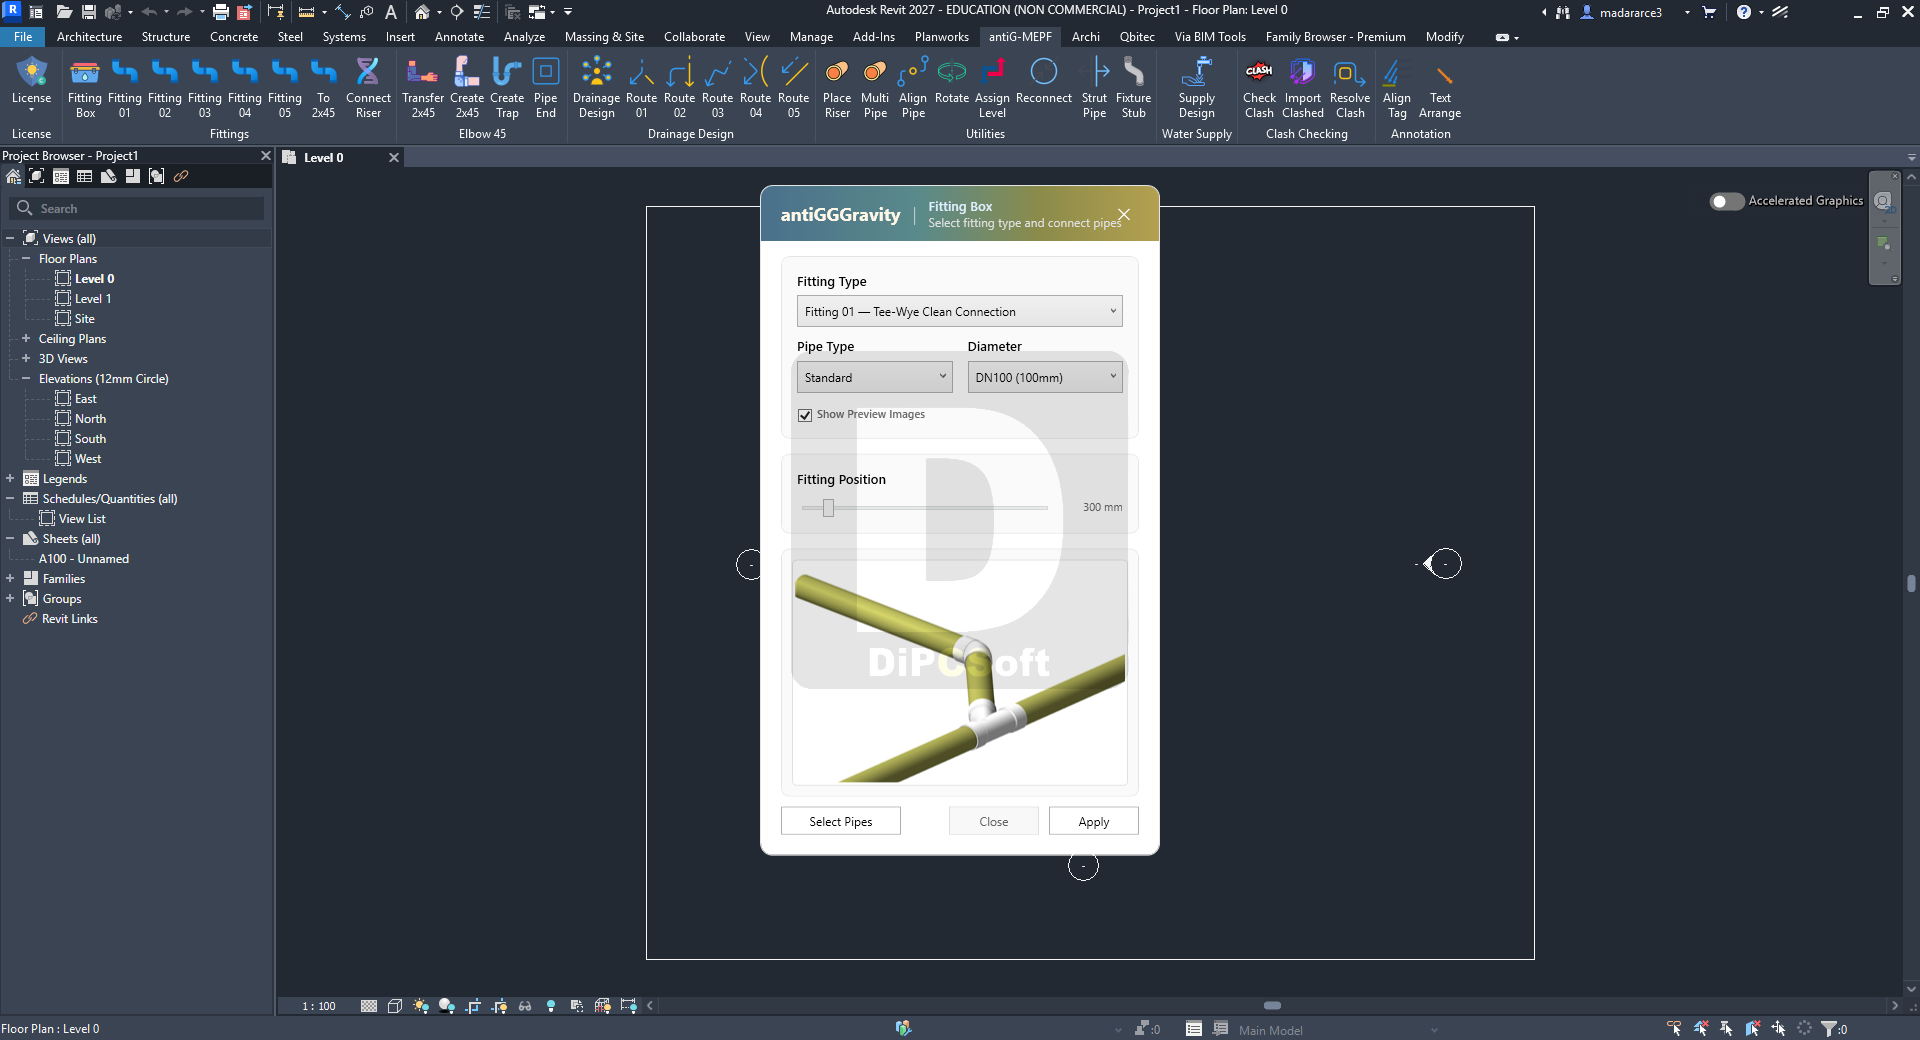1920x1040 pixels.
Task: Open the Supply Design tool
Action: click(x=1197, y=88)
